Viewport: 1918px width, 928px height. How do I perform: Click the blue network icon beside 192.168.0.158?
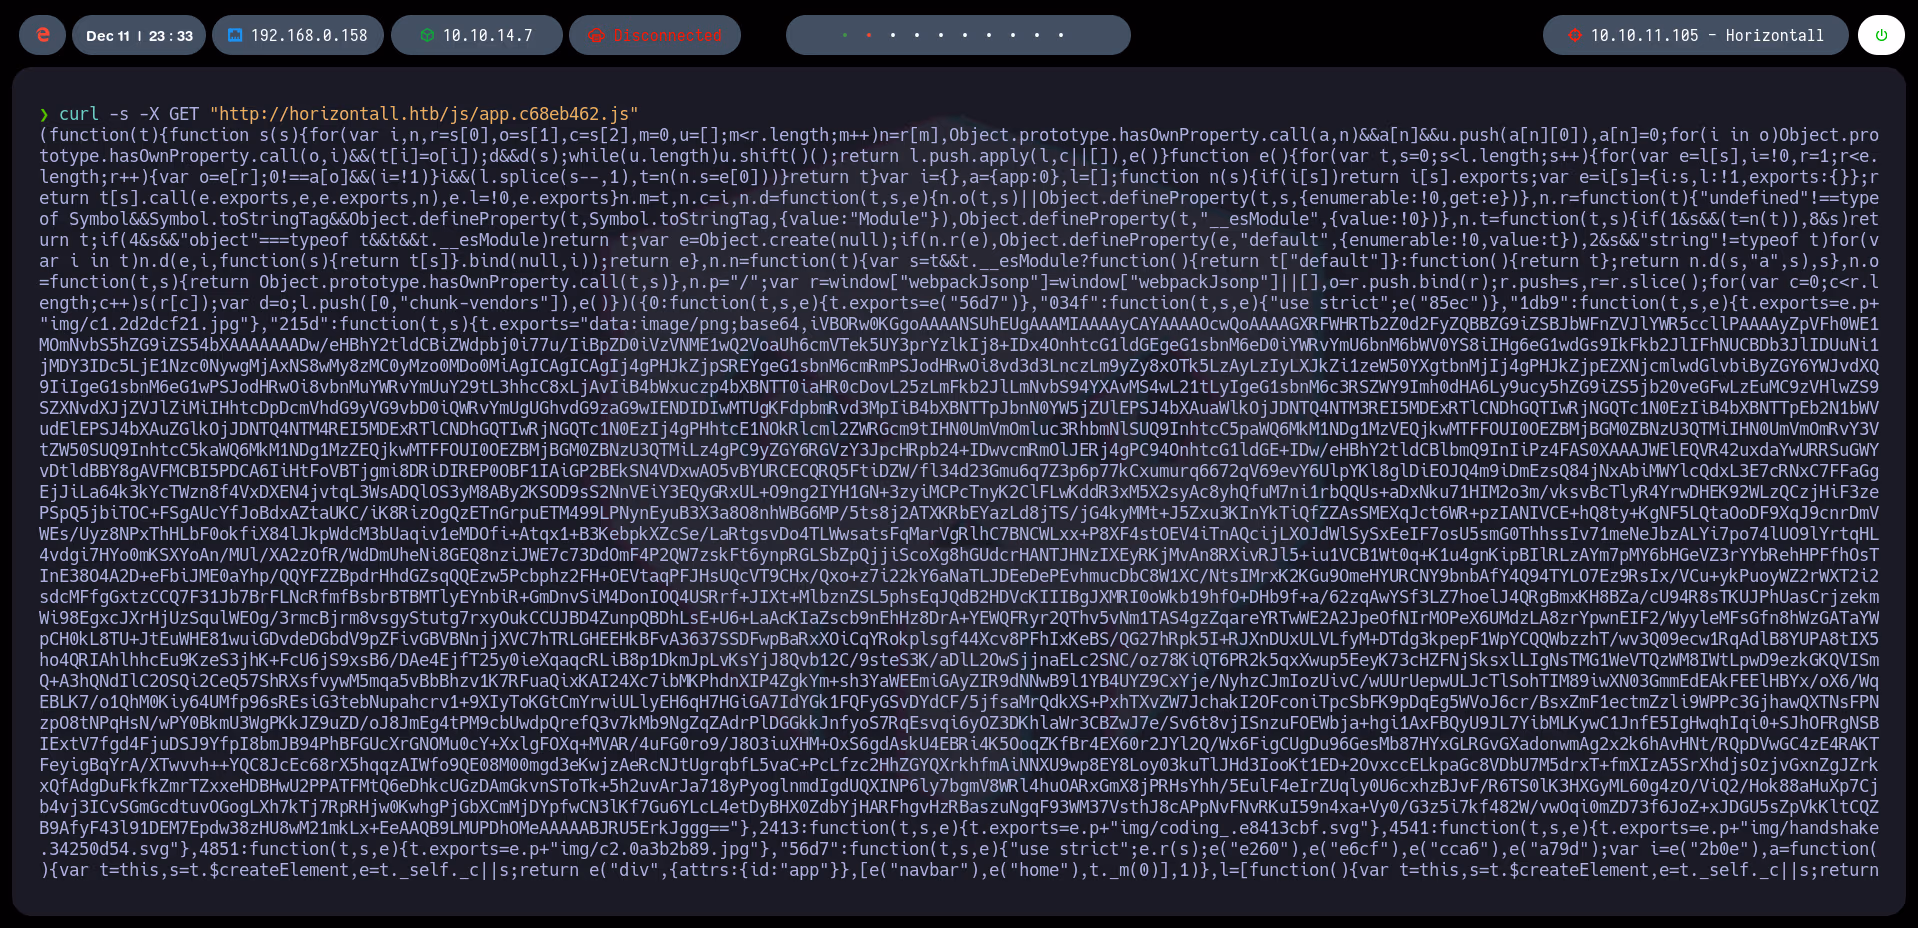click(235, 34)
